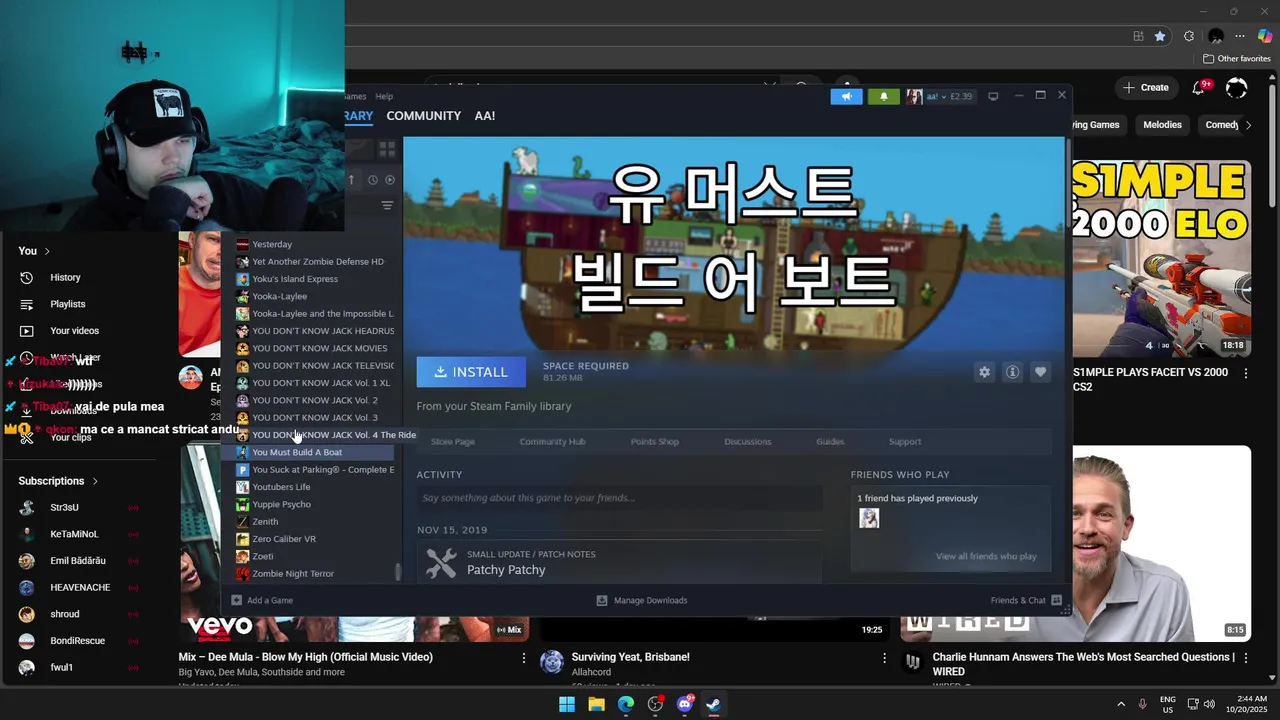Viewport: 1280px width, 720px height.
Task: Toggle the ready-to-play filter in Steam library
Action: [x=390, y=180]
